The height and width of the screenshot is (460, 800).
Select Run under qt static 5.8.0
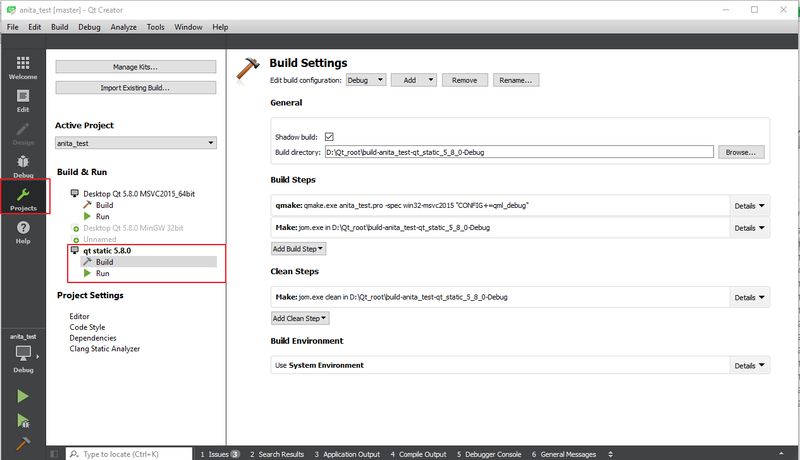pos(103,273)
